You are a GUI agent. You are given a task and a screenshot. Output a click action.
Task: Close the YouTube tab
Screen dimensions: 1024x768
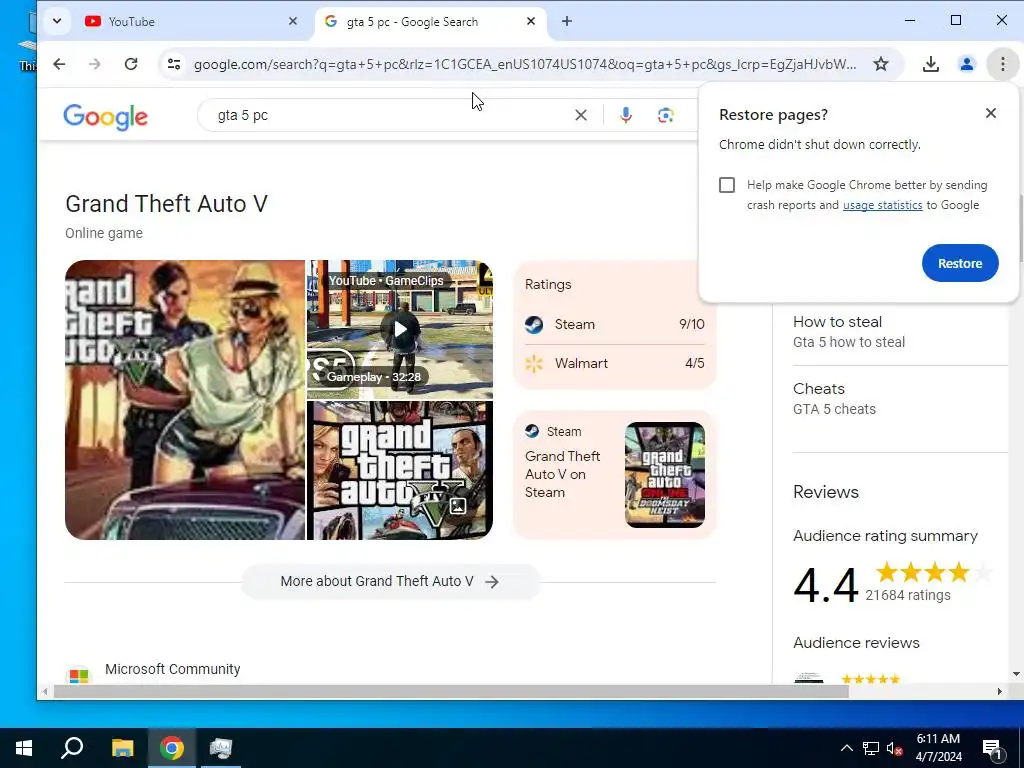coord(293,22)
